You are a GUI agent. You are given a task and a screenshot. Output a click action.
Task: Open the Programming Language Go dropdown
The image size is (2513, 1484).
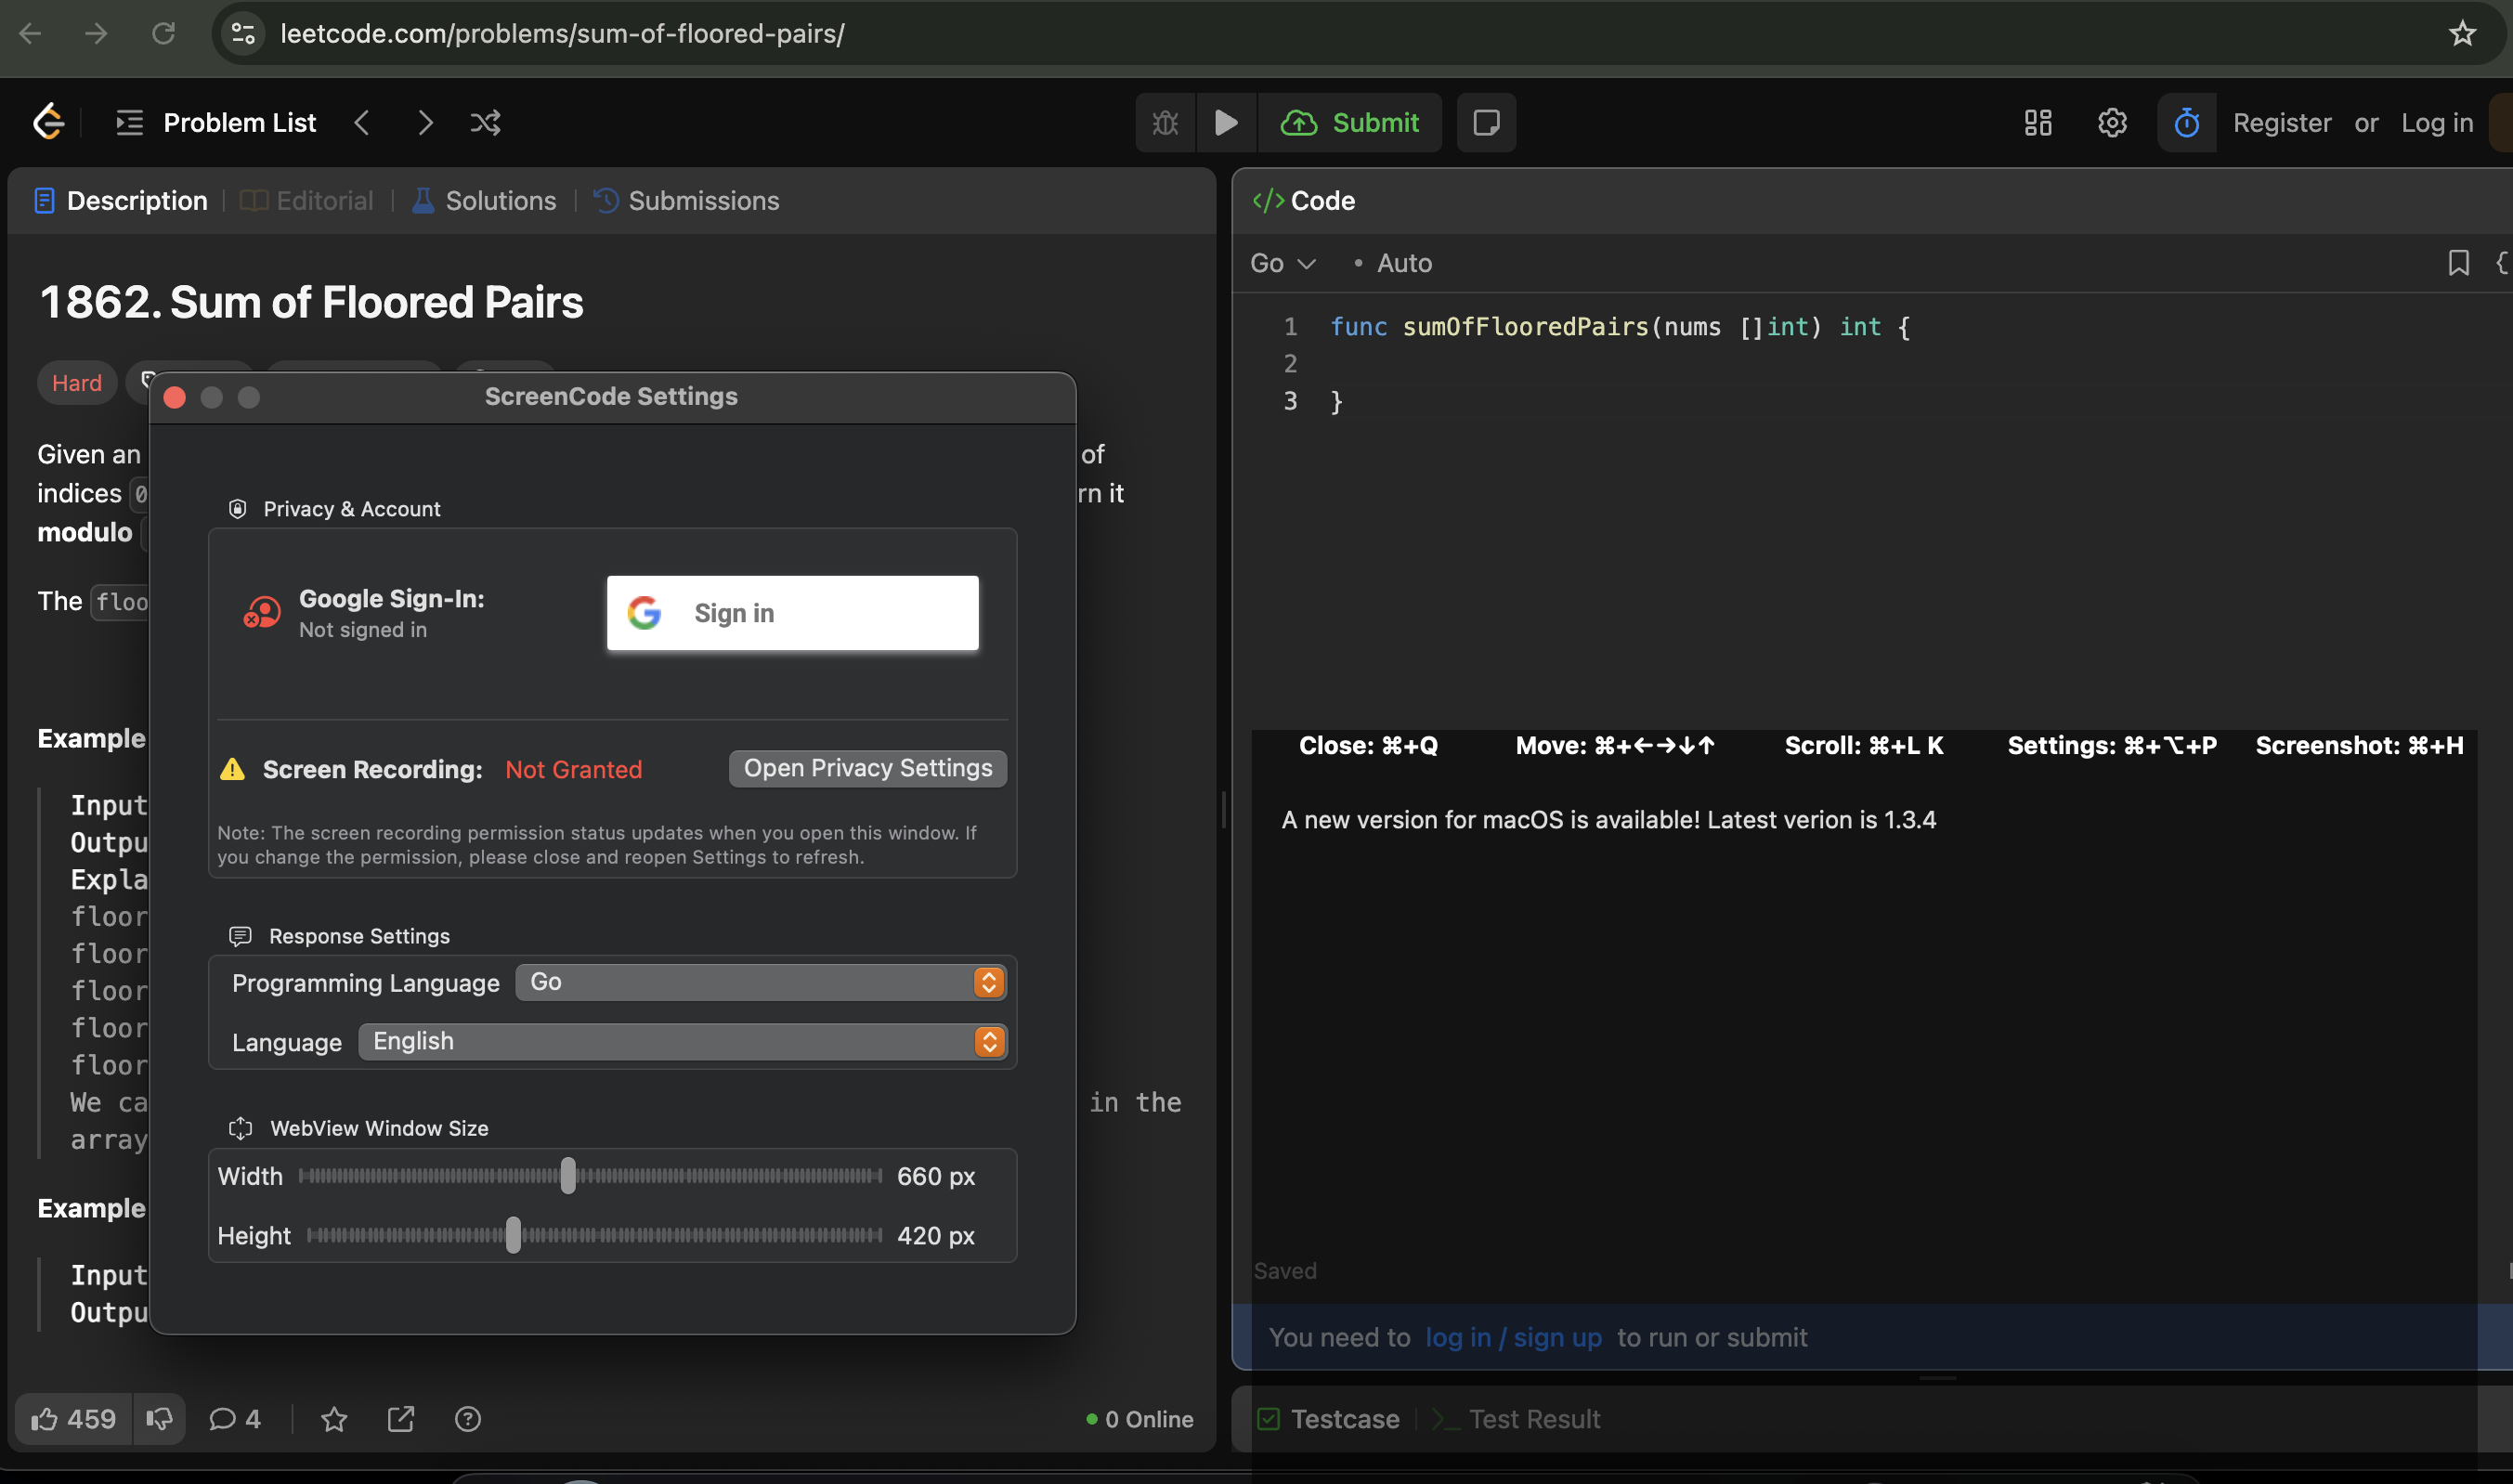pyautogui.click(x=760, y=982)
